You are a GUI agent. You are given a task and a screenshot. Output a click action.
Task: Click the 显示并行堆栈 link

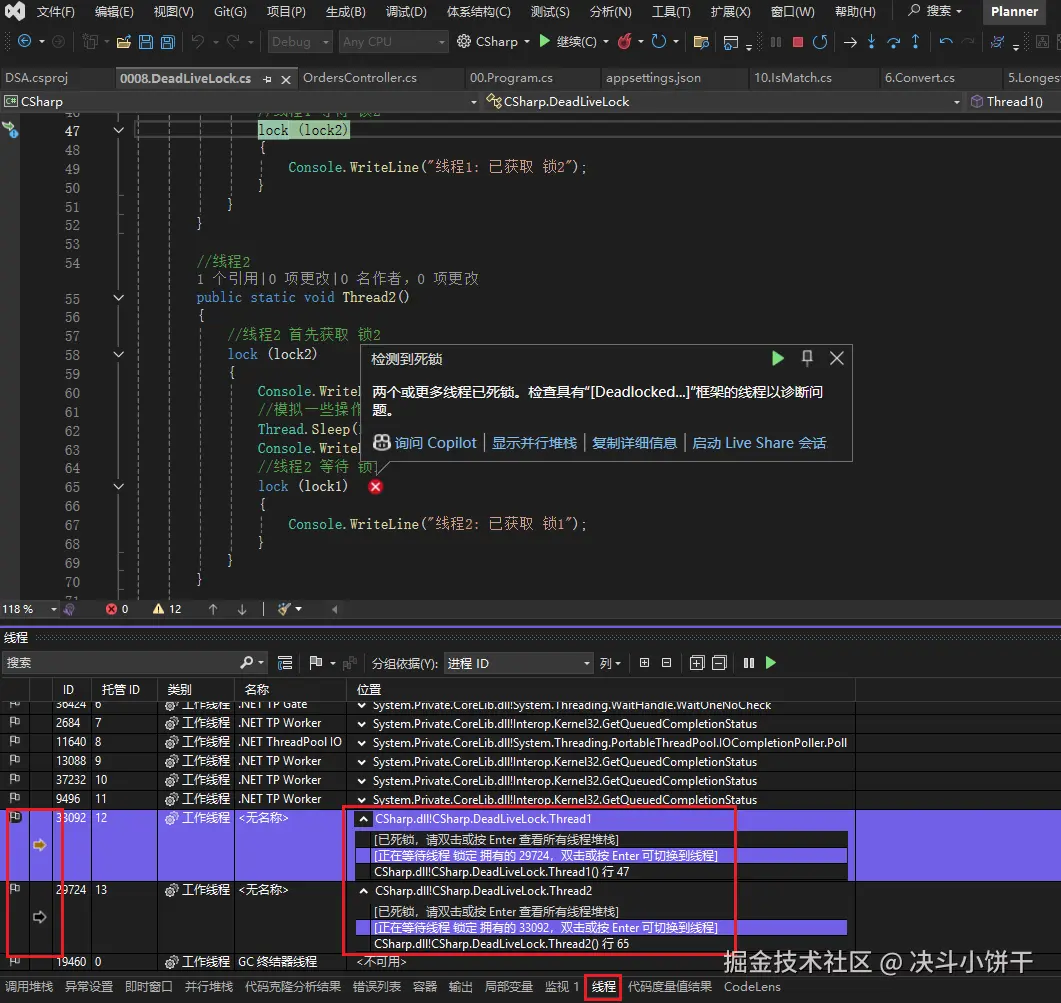point(534,443)
